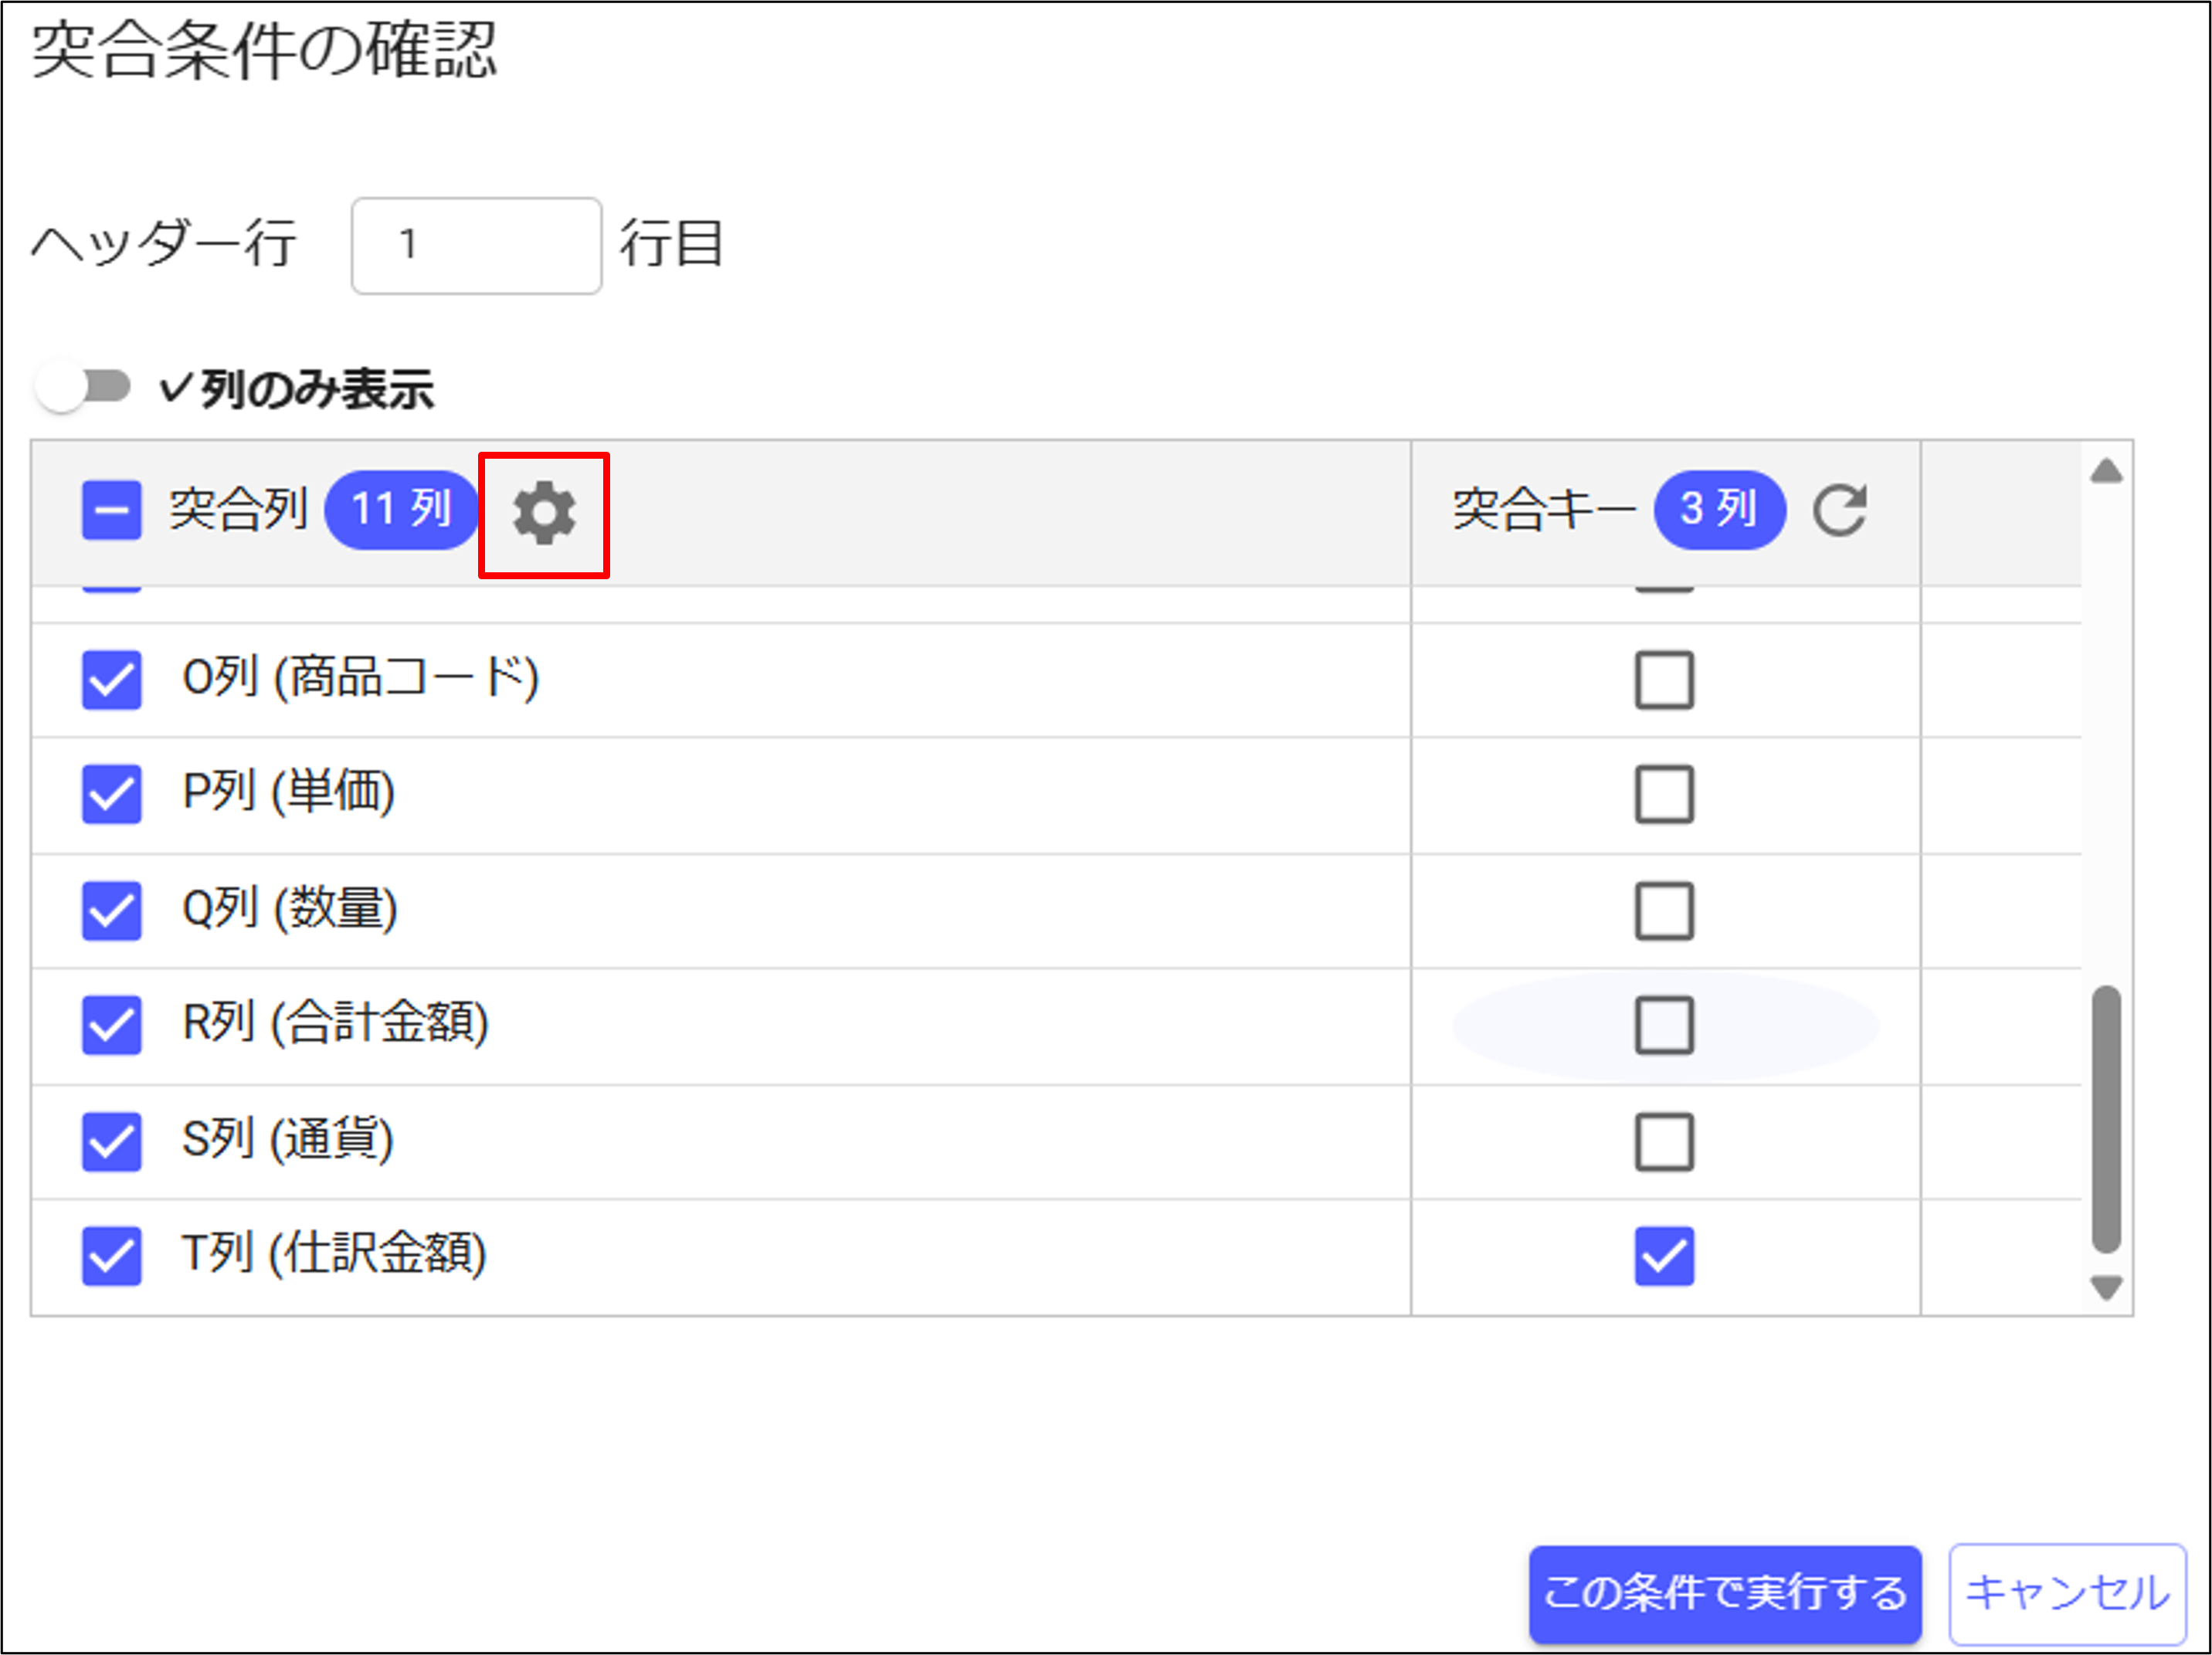Click the scrollbar up arrow
The image size is (2212, 1655).
click(x=2106, y=471)
